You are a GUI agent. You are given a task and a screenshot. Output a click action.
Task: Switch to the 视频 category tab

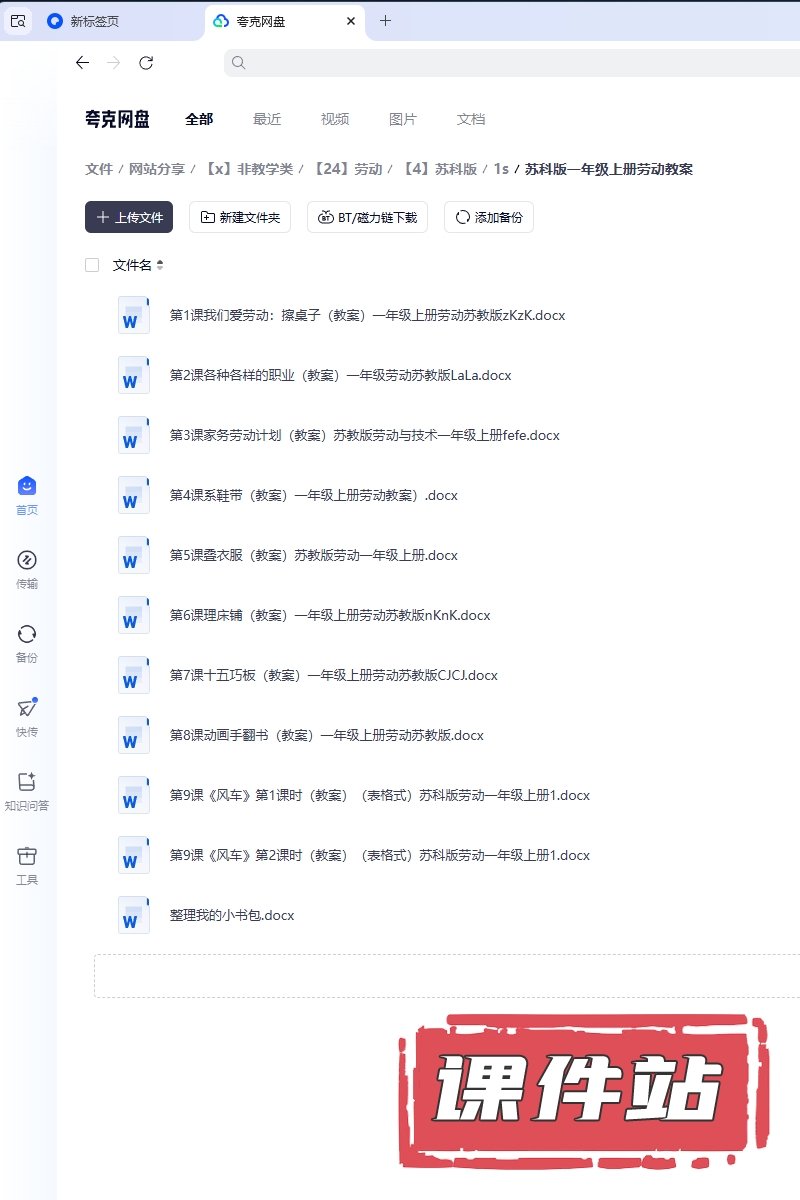click(x=335, y=119)
